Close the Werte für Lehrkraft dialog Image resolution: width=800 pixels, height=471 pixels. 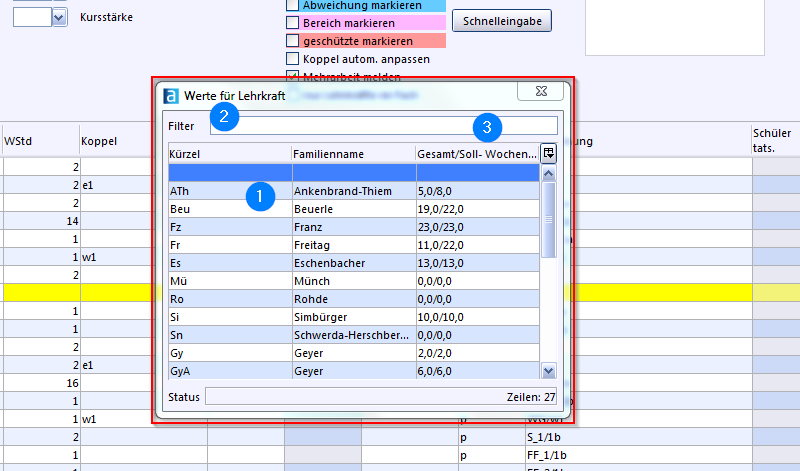(541, 91)
